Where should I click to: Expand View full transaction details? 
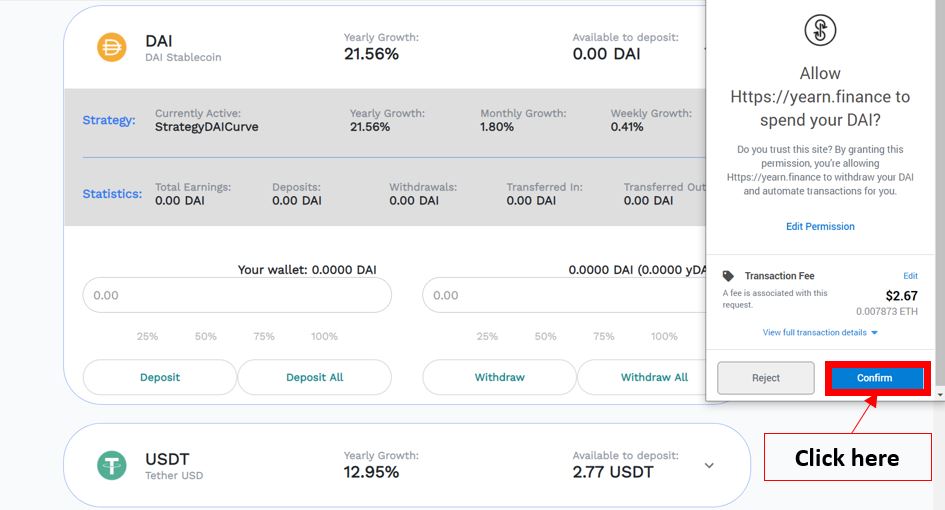coord(820,332)
